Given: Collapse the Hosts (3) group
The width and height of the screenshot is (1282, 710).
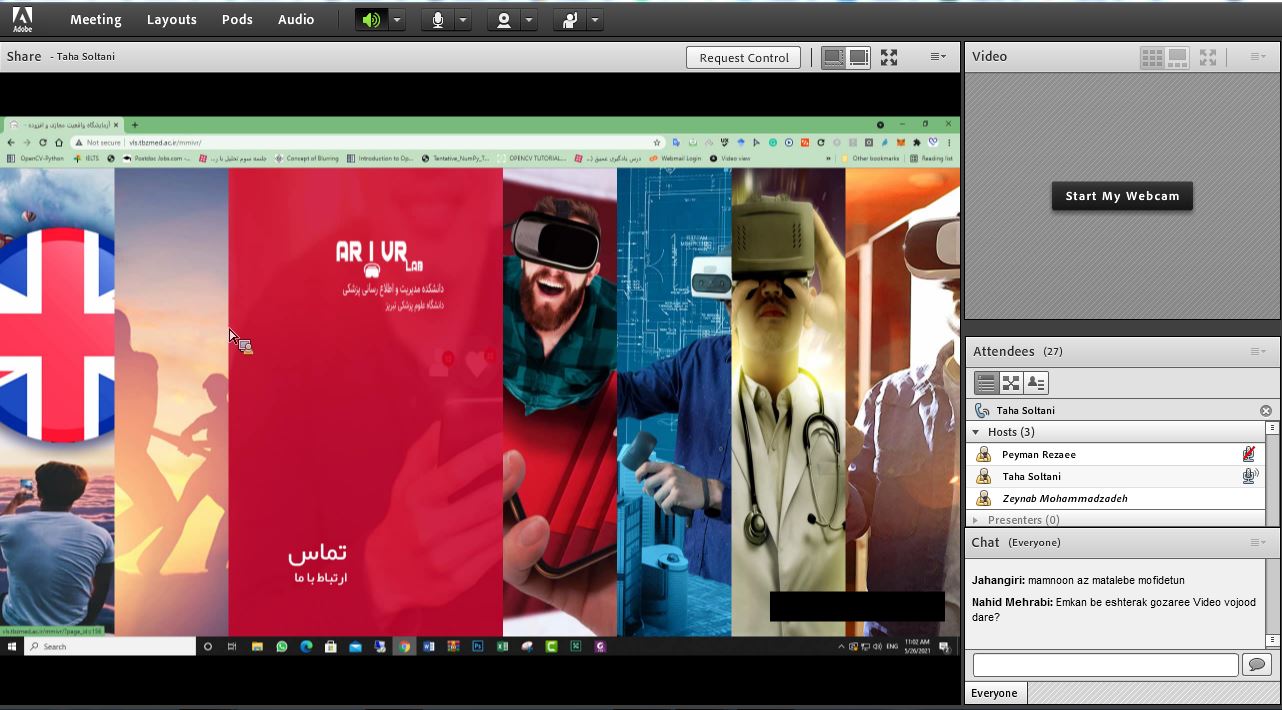Looking at the screenshot, I should click(x=976, y=432).
